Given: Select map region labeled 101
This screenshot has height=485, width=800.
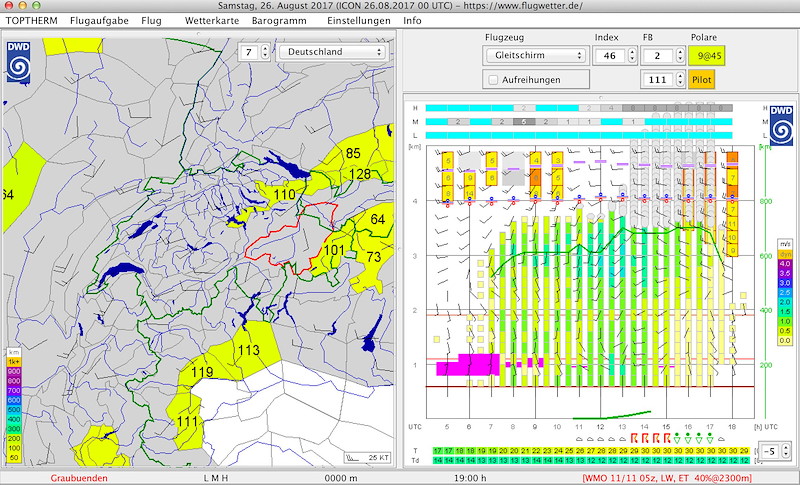Looking at the screenshot, I should (334, 250).
